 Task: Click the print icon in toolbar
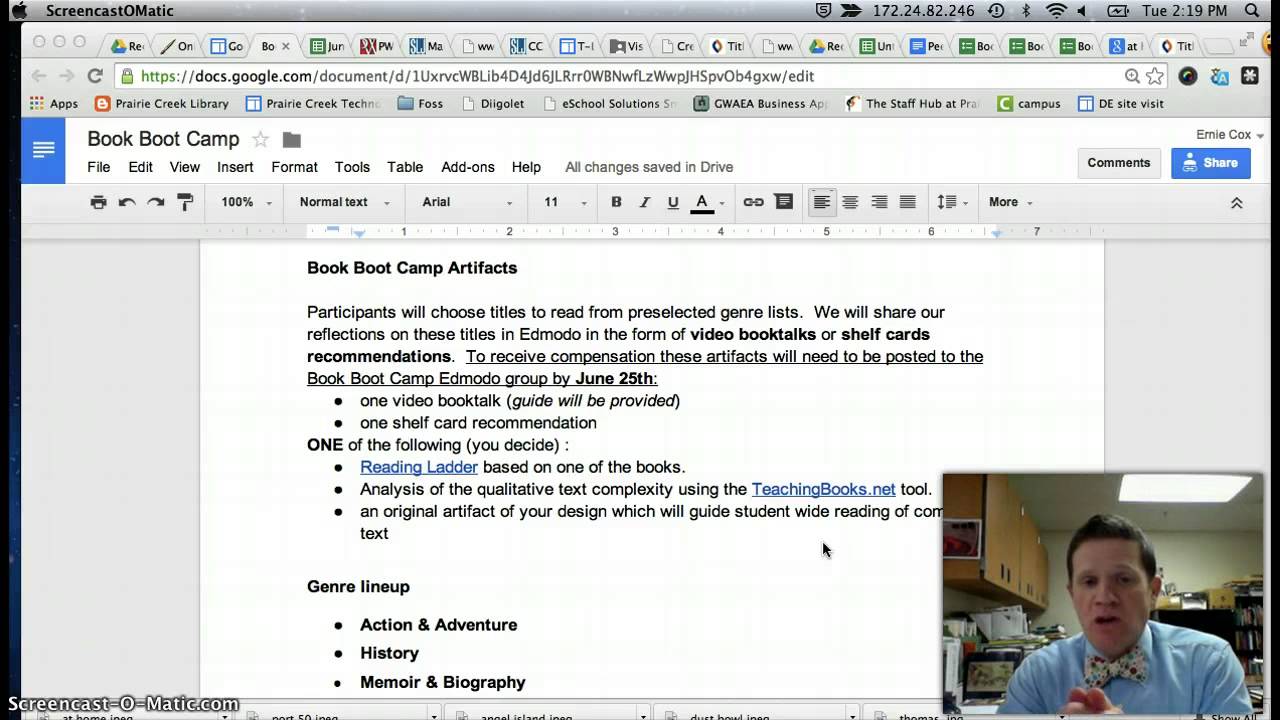click(x=98, y=202)
